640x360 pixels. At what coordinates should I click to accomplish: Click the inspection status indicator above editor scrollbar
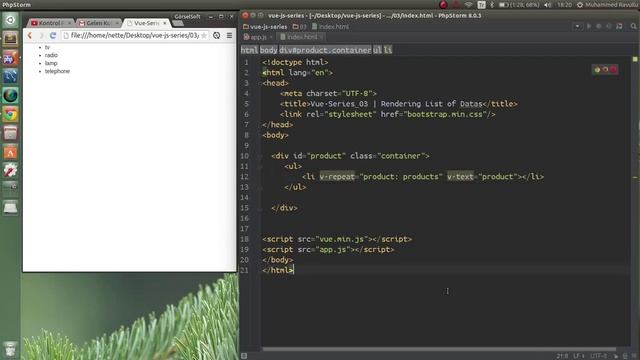[635, 60]
